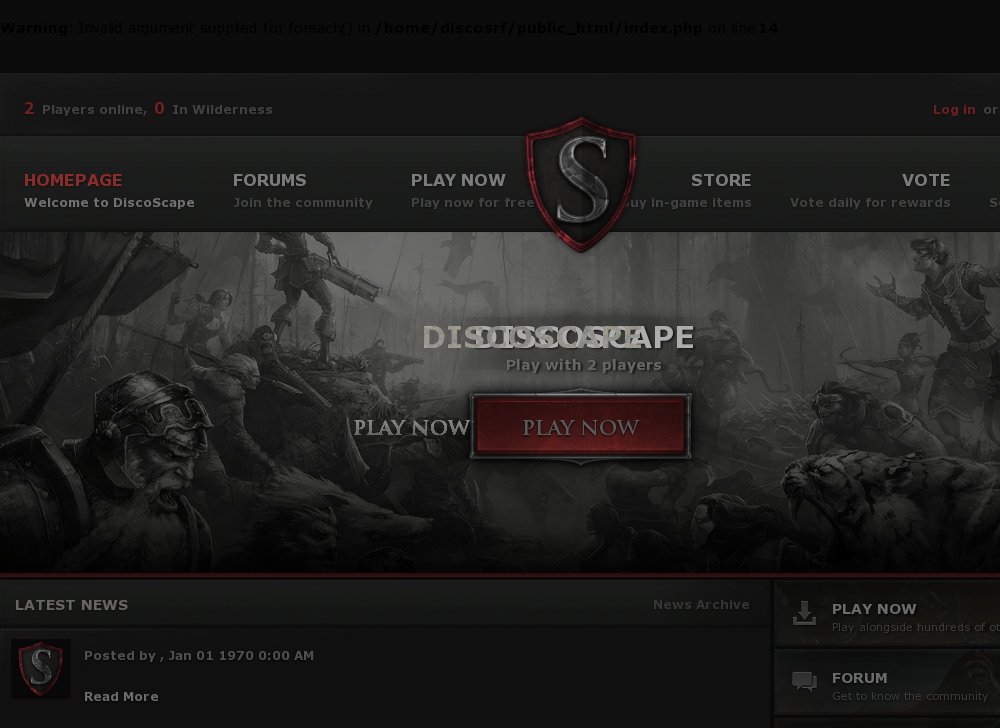Click the chat bubble Forum icon

(804, 681)
